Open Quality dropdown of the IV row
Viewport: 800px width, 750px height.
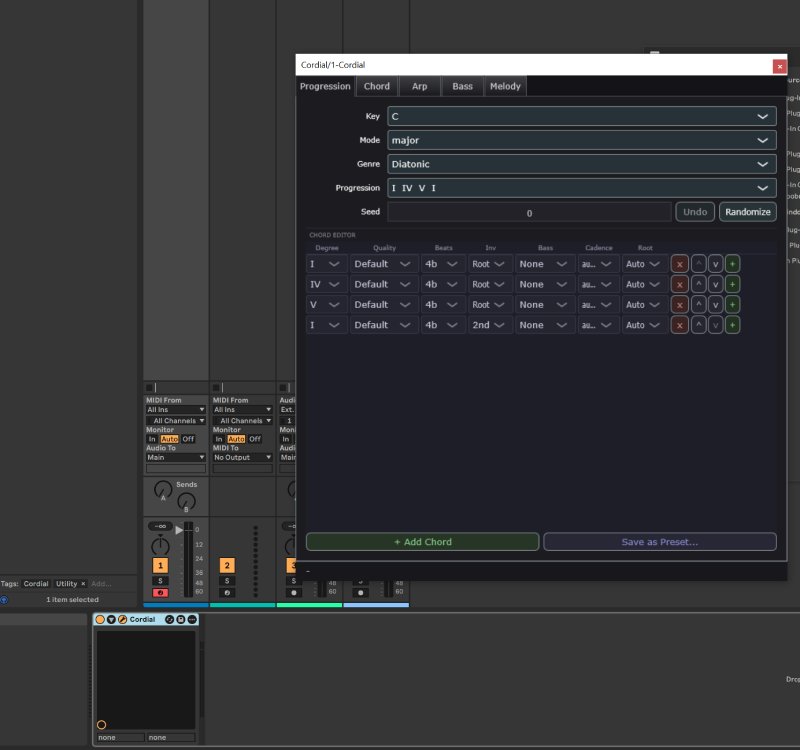click(x=384, y=285)
